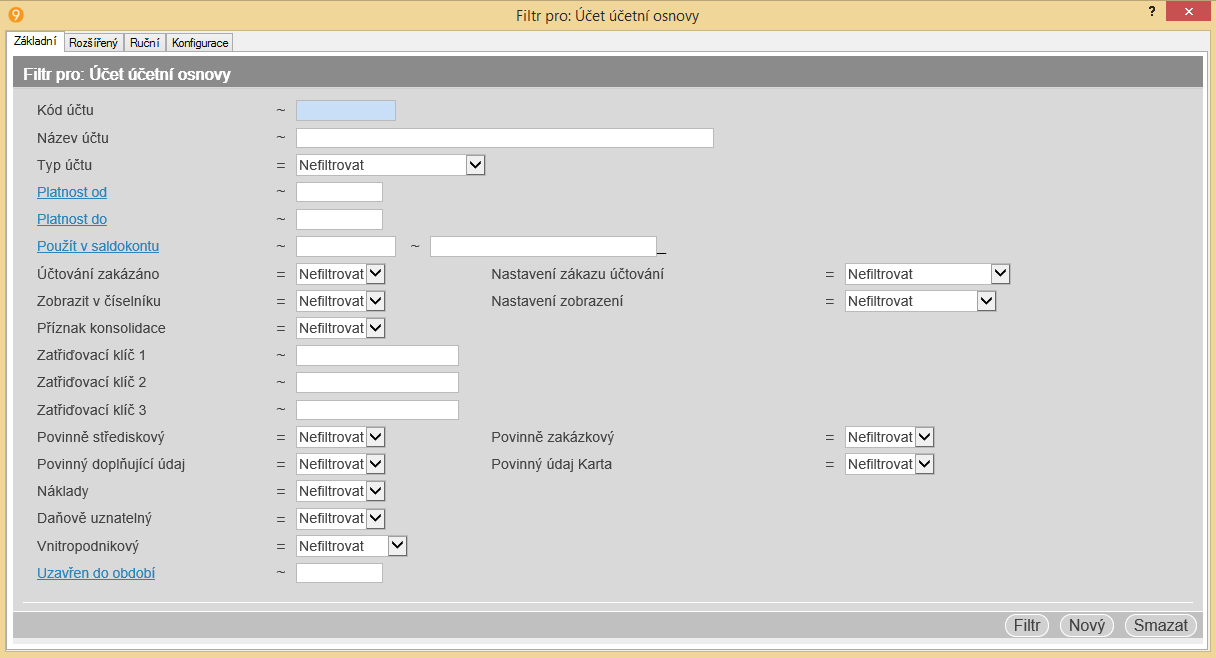Viewport: 1216px width, 658px height.
Task: Open the Nastavení zákazu účtování dropdown
Action: pos(927,274)
